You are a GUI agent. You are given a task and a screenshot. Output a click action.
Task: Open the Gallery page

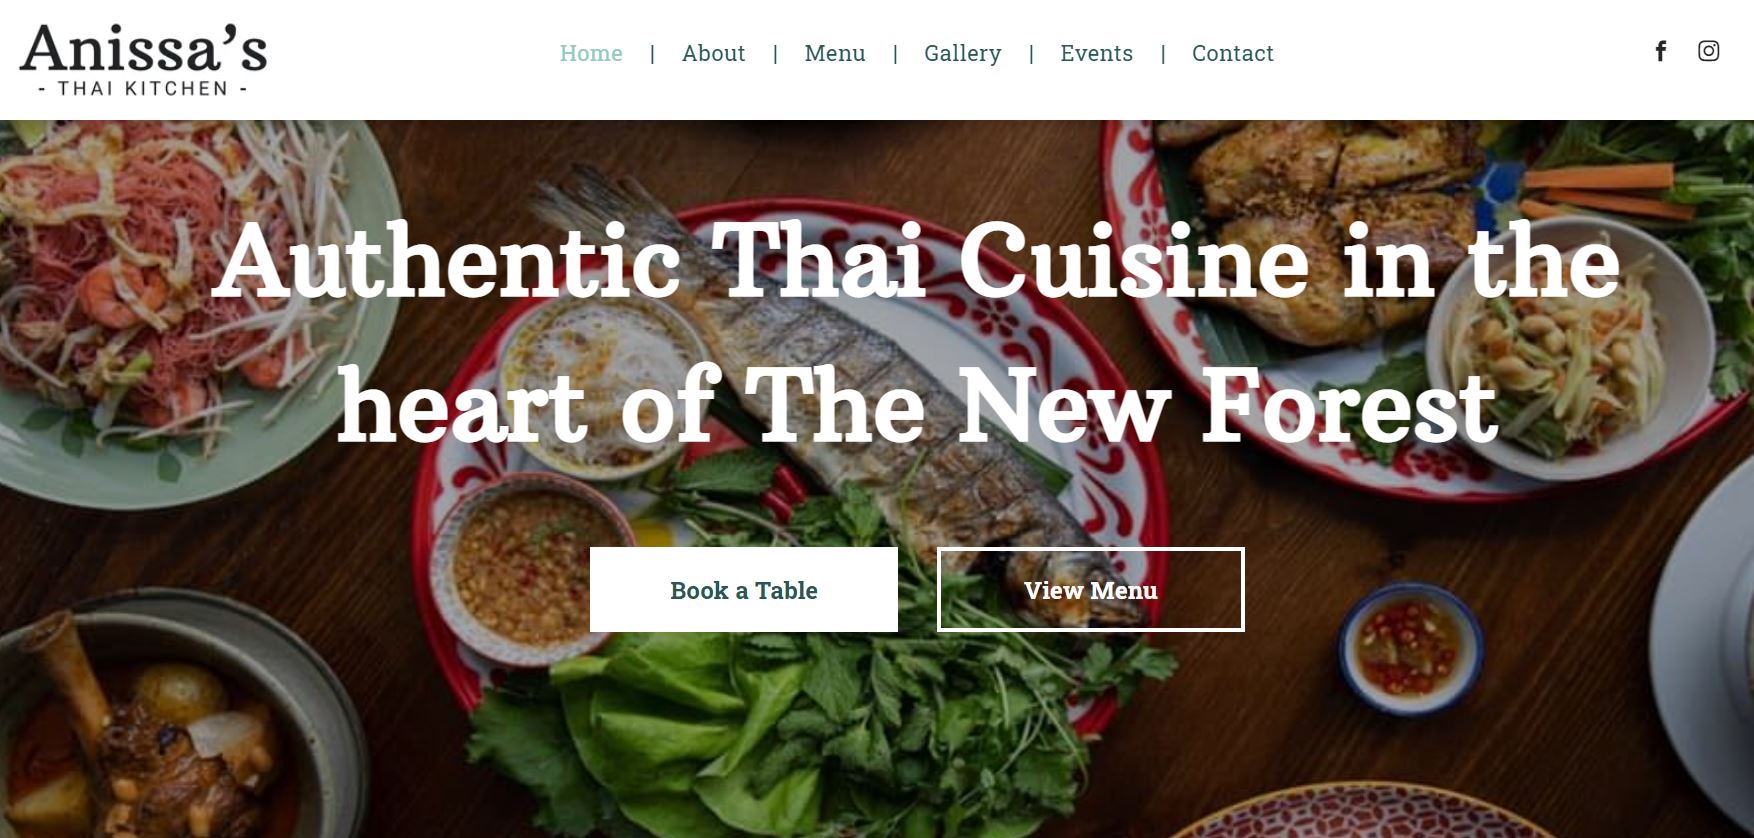963,54
